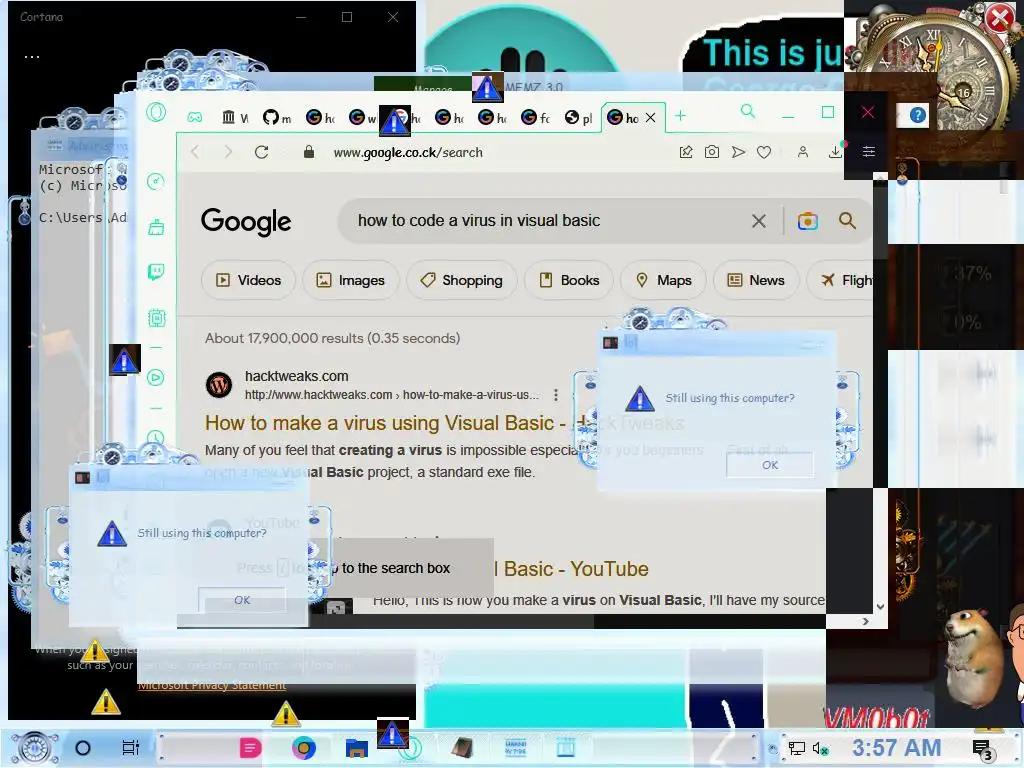Click the send paper-plane icon in address bar

(738, 152)
